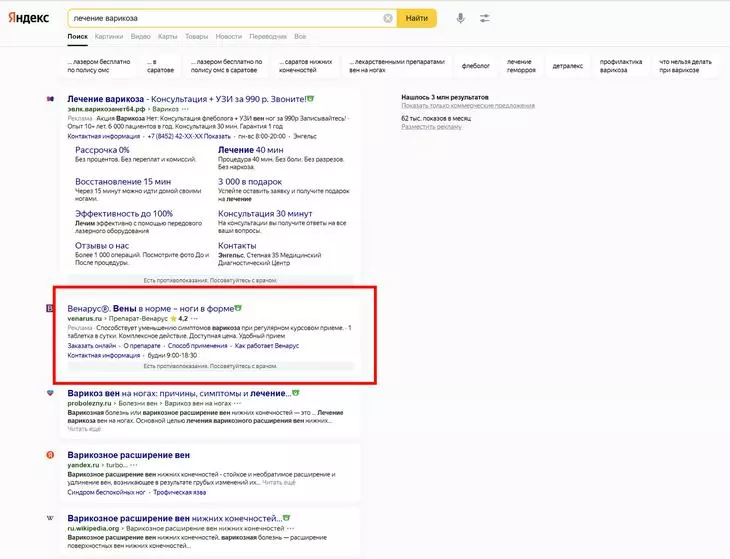Open Wikipedia 'Варикозное расширение вен нижних конечностей' result
This screenshot has height=559, width=730.
(175, 518)
